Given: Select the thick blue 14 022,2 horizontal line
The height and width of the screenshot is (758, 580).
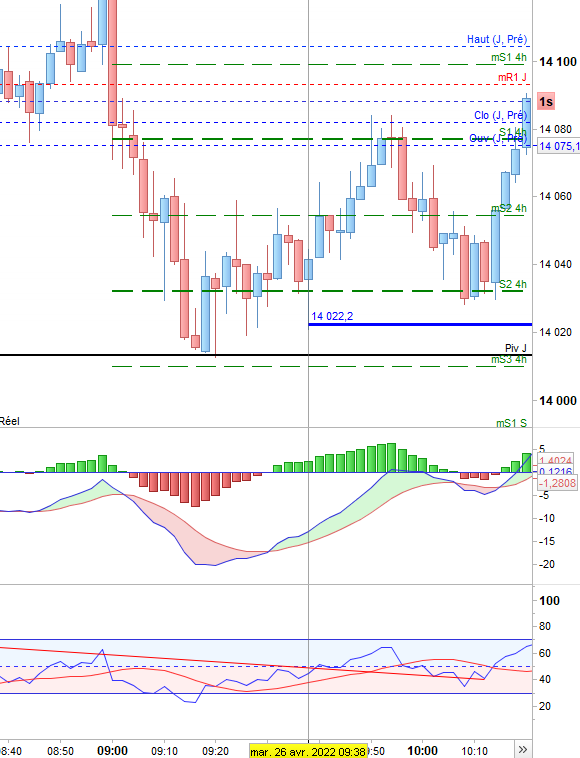Looking at the screenshot, I should [x=420, y=324].
